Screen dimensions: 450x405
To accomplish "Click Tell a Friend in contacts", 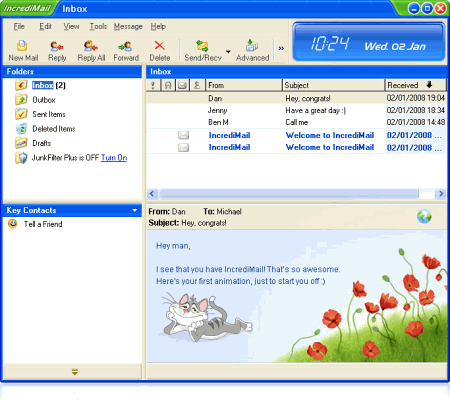I will (x=43, y=224).
